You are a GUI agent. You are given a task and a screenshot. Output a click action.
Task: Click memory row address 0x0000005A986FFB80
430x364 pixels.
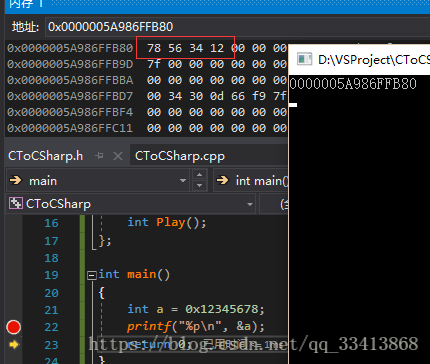[70, 48]
